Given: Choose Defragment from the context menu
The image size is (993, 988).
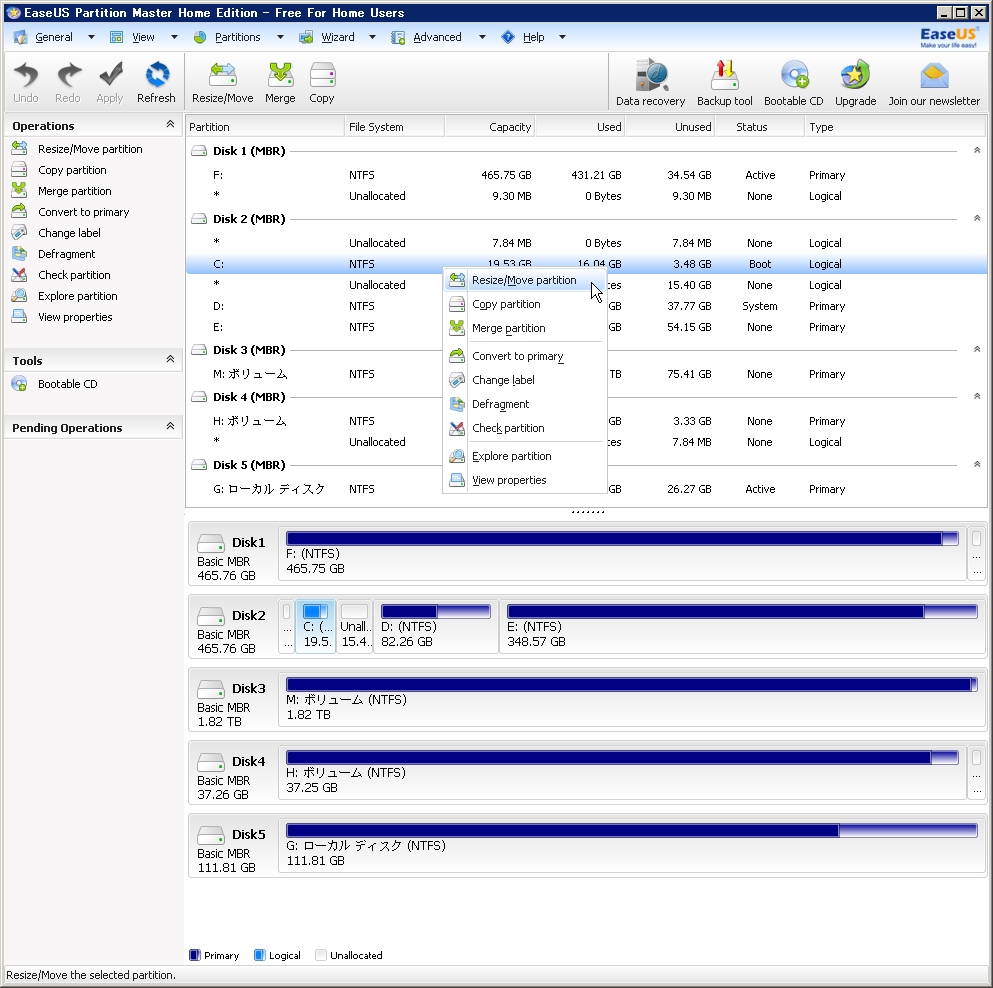Looking at the screenshot, I should 500,404.
